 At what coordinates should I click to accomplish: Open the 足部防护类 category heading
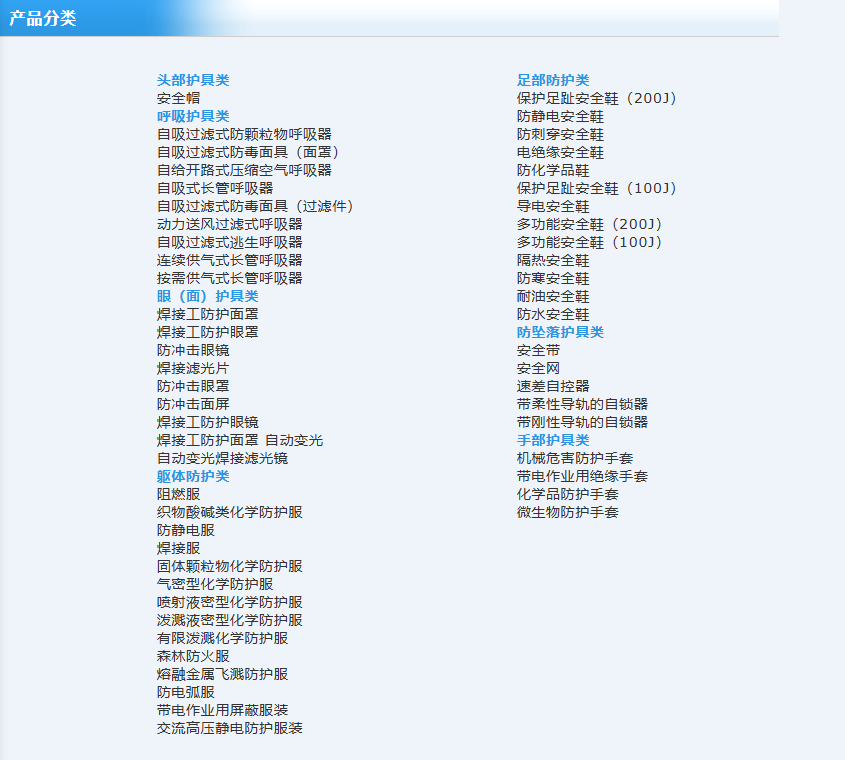coord(553,80)
